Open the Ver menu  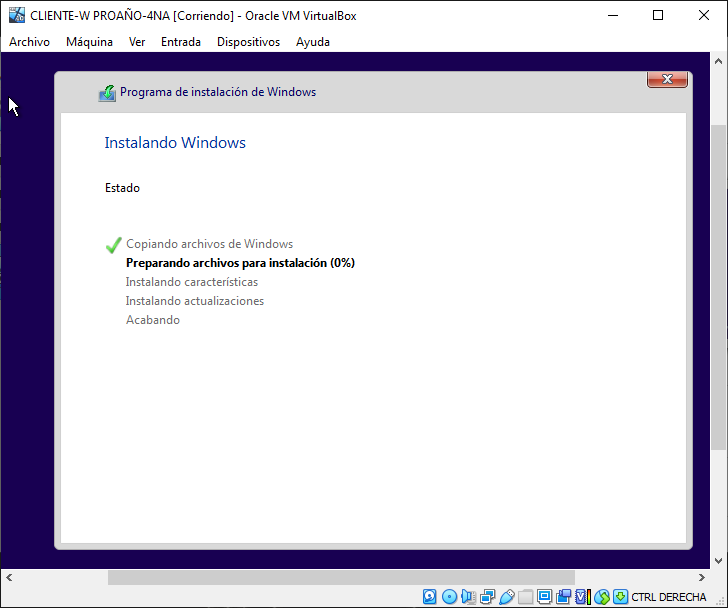click(137, 42)
